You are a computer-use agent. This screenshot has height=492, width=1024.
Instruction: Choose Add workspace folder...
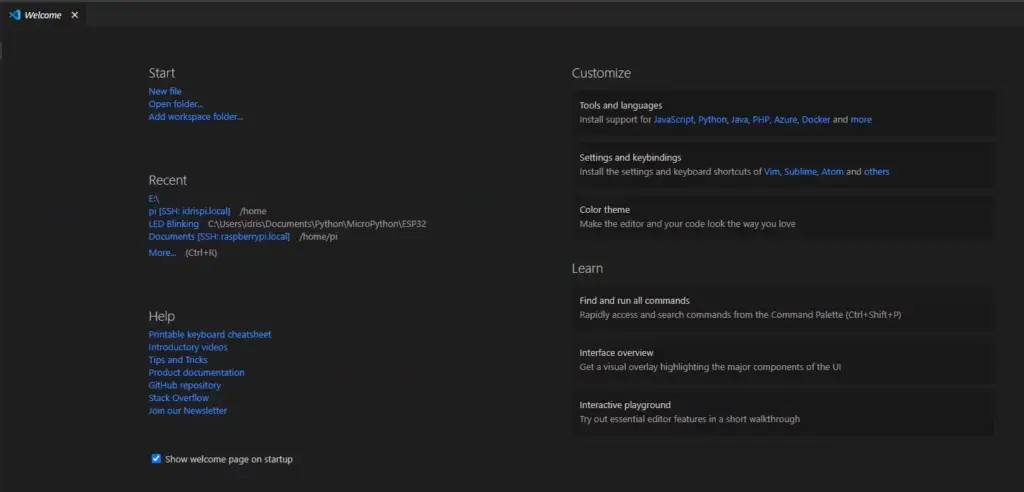click(196, 117)
